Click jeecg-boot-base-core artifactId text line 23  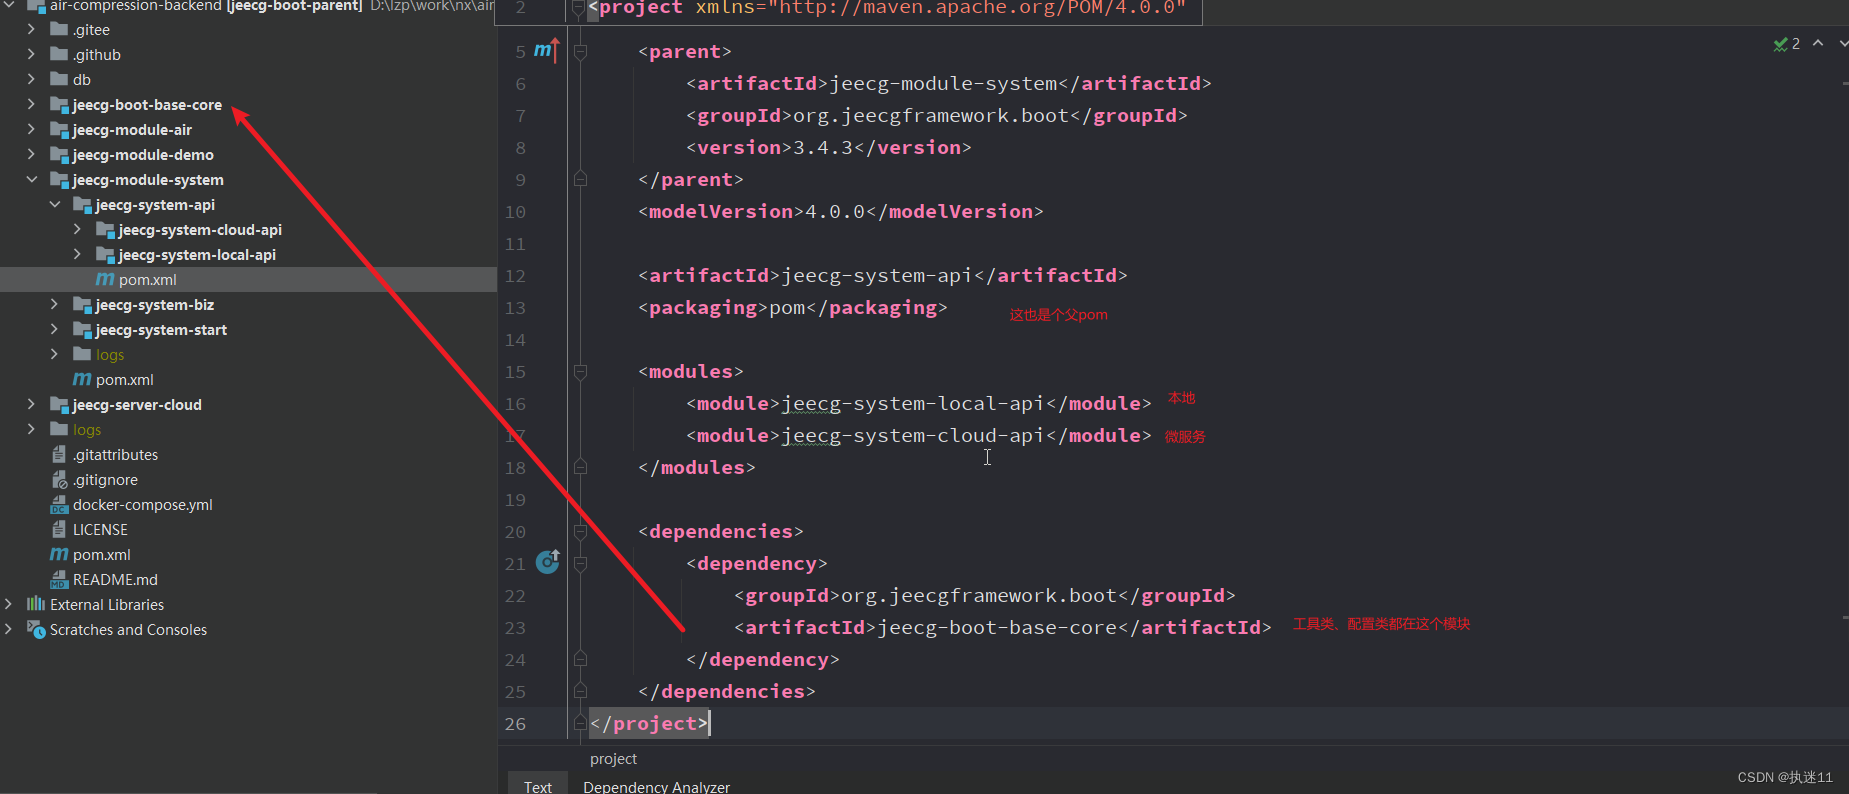(x=997, y=627)
